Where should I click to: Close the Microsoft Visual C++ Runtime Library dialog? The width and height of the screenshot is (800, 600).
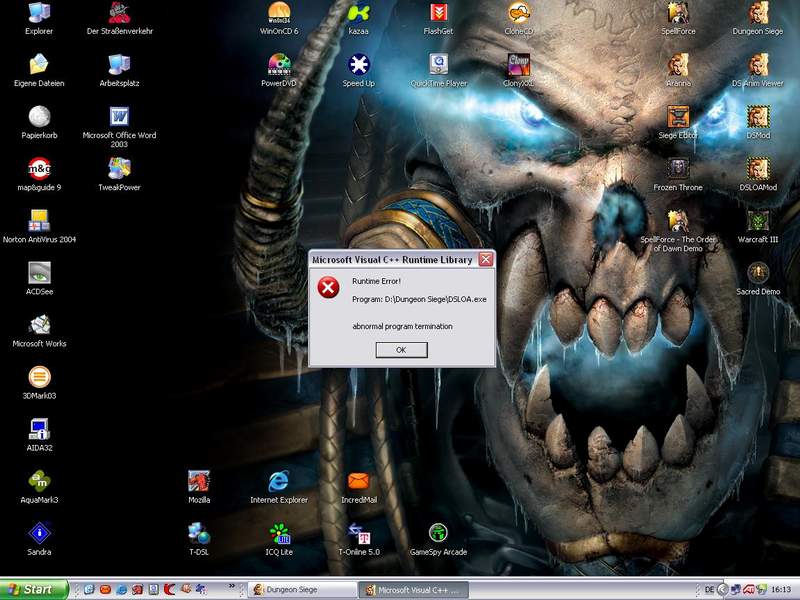(x=486, y=259)
